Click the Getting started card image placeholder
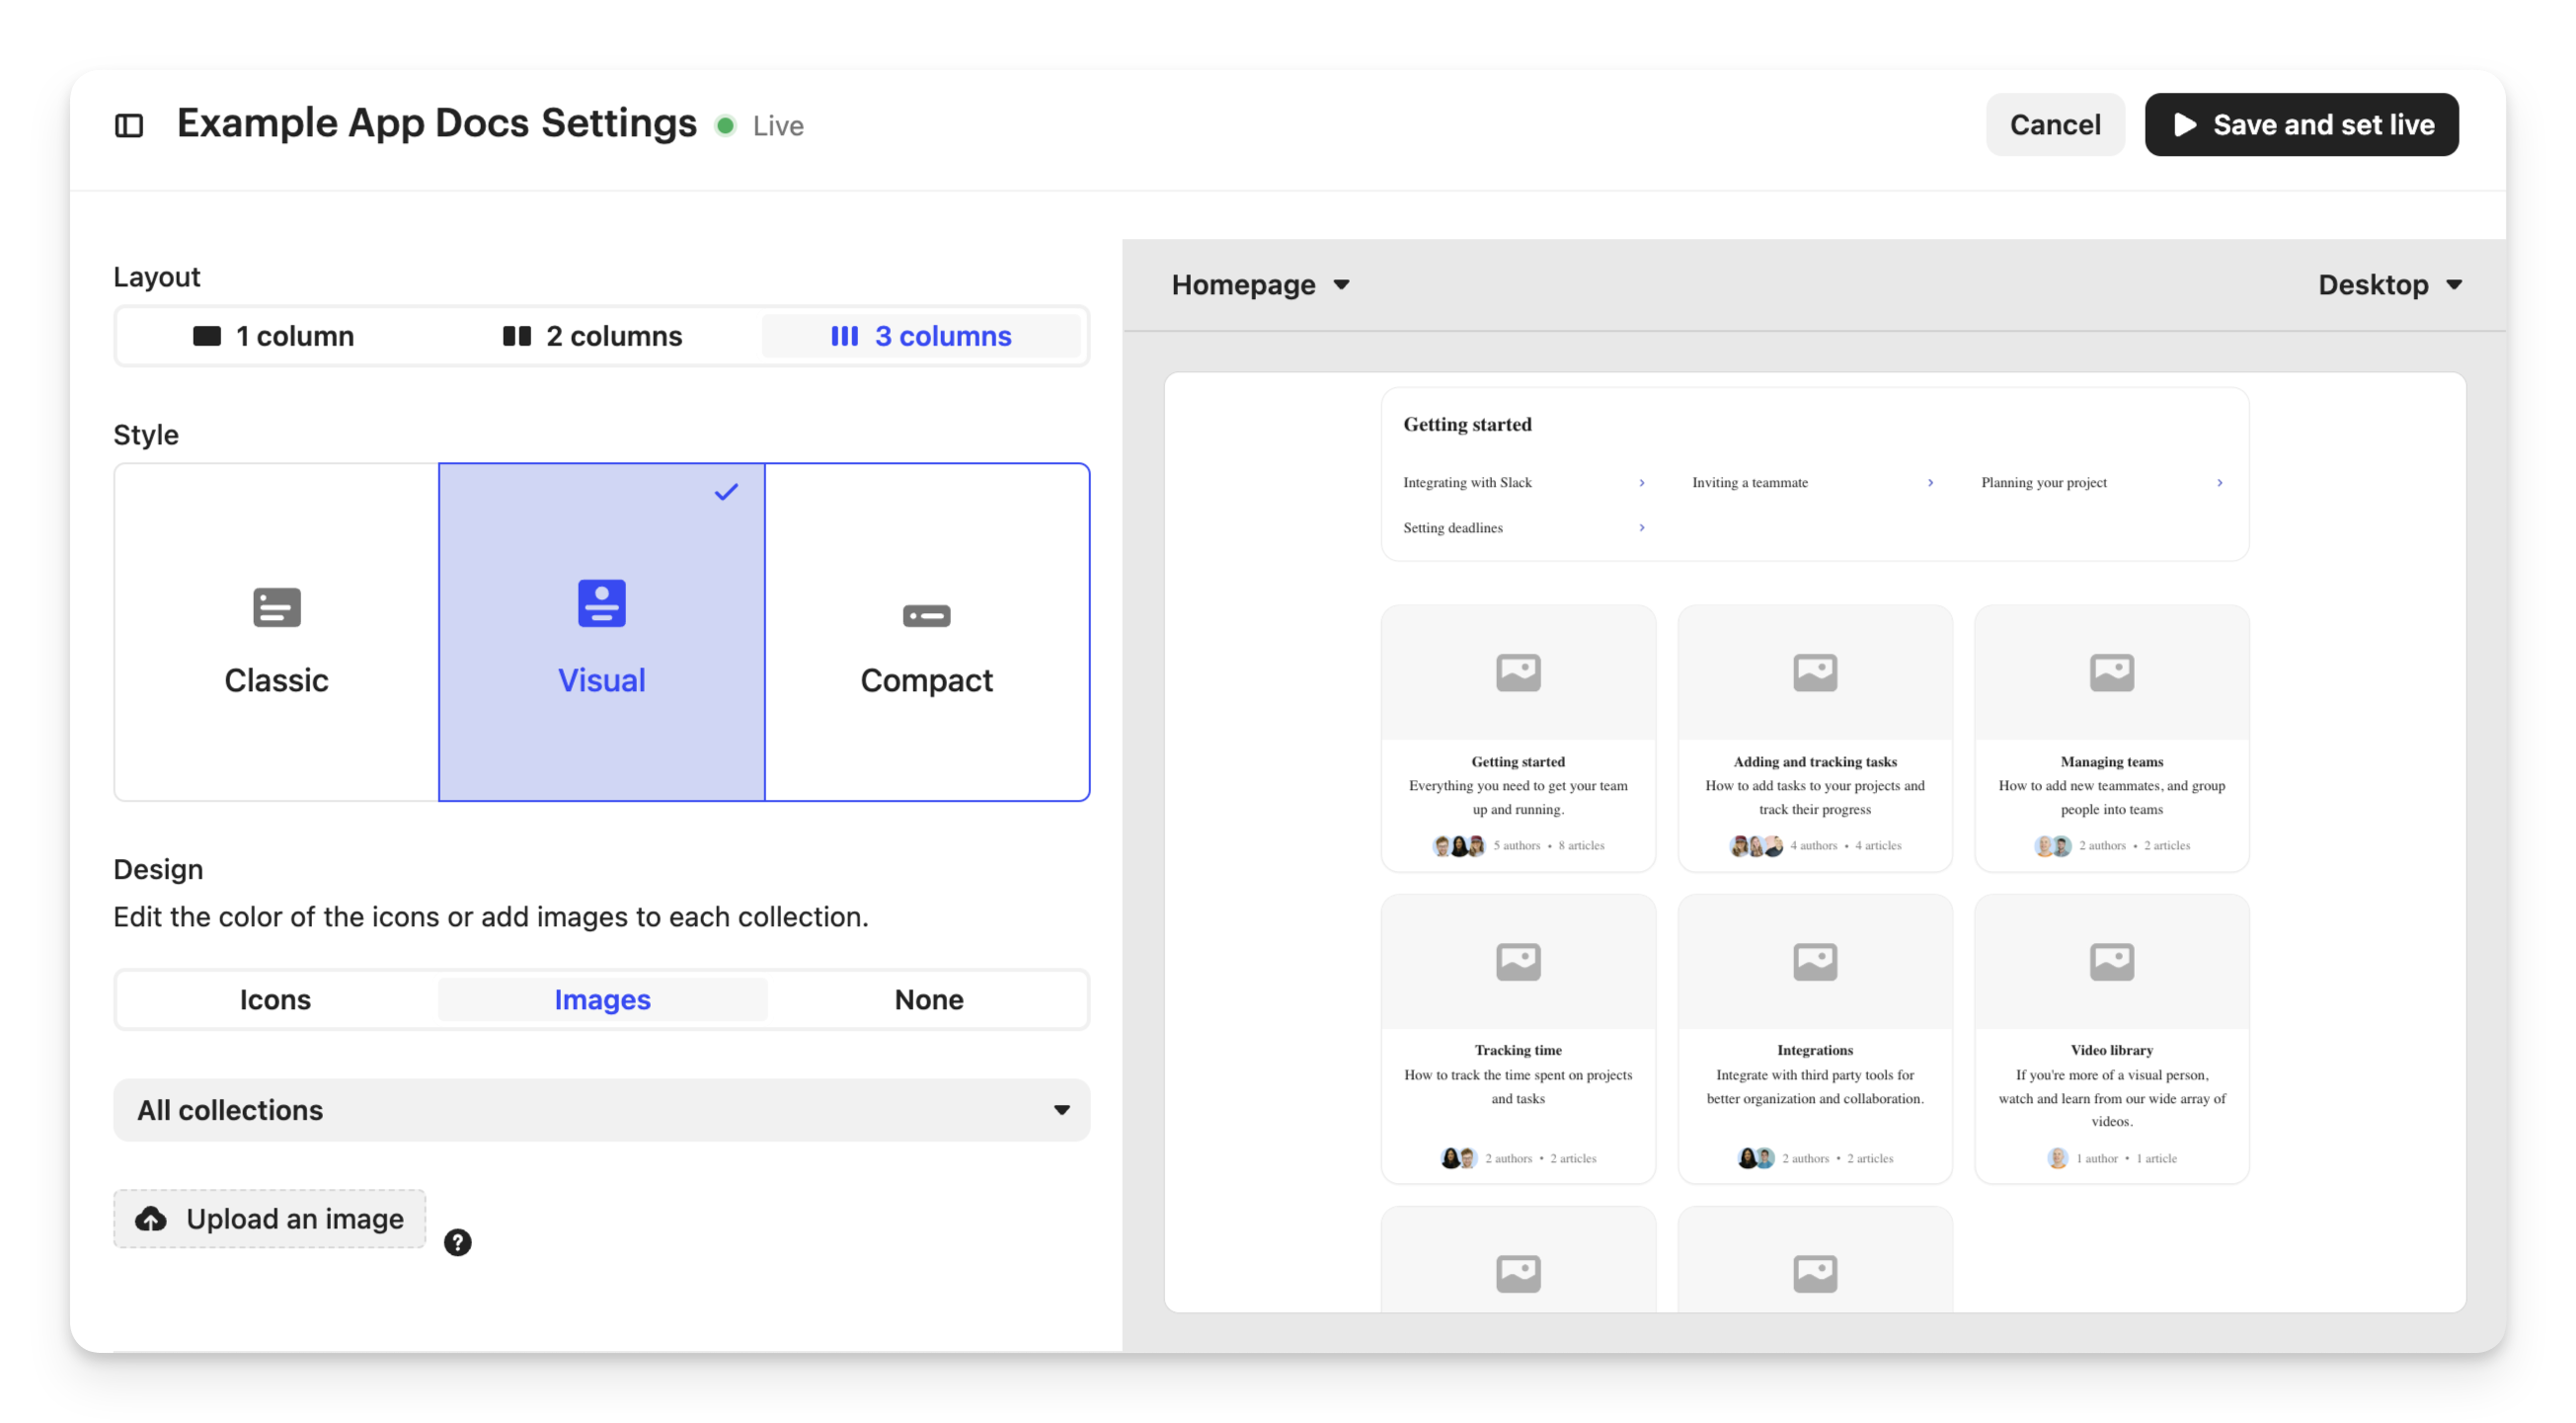 tap(1518, 673)
